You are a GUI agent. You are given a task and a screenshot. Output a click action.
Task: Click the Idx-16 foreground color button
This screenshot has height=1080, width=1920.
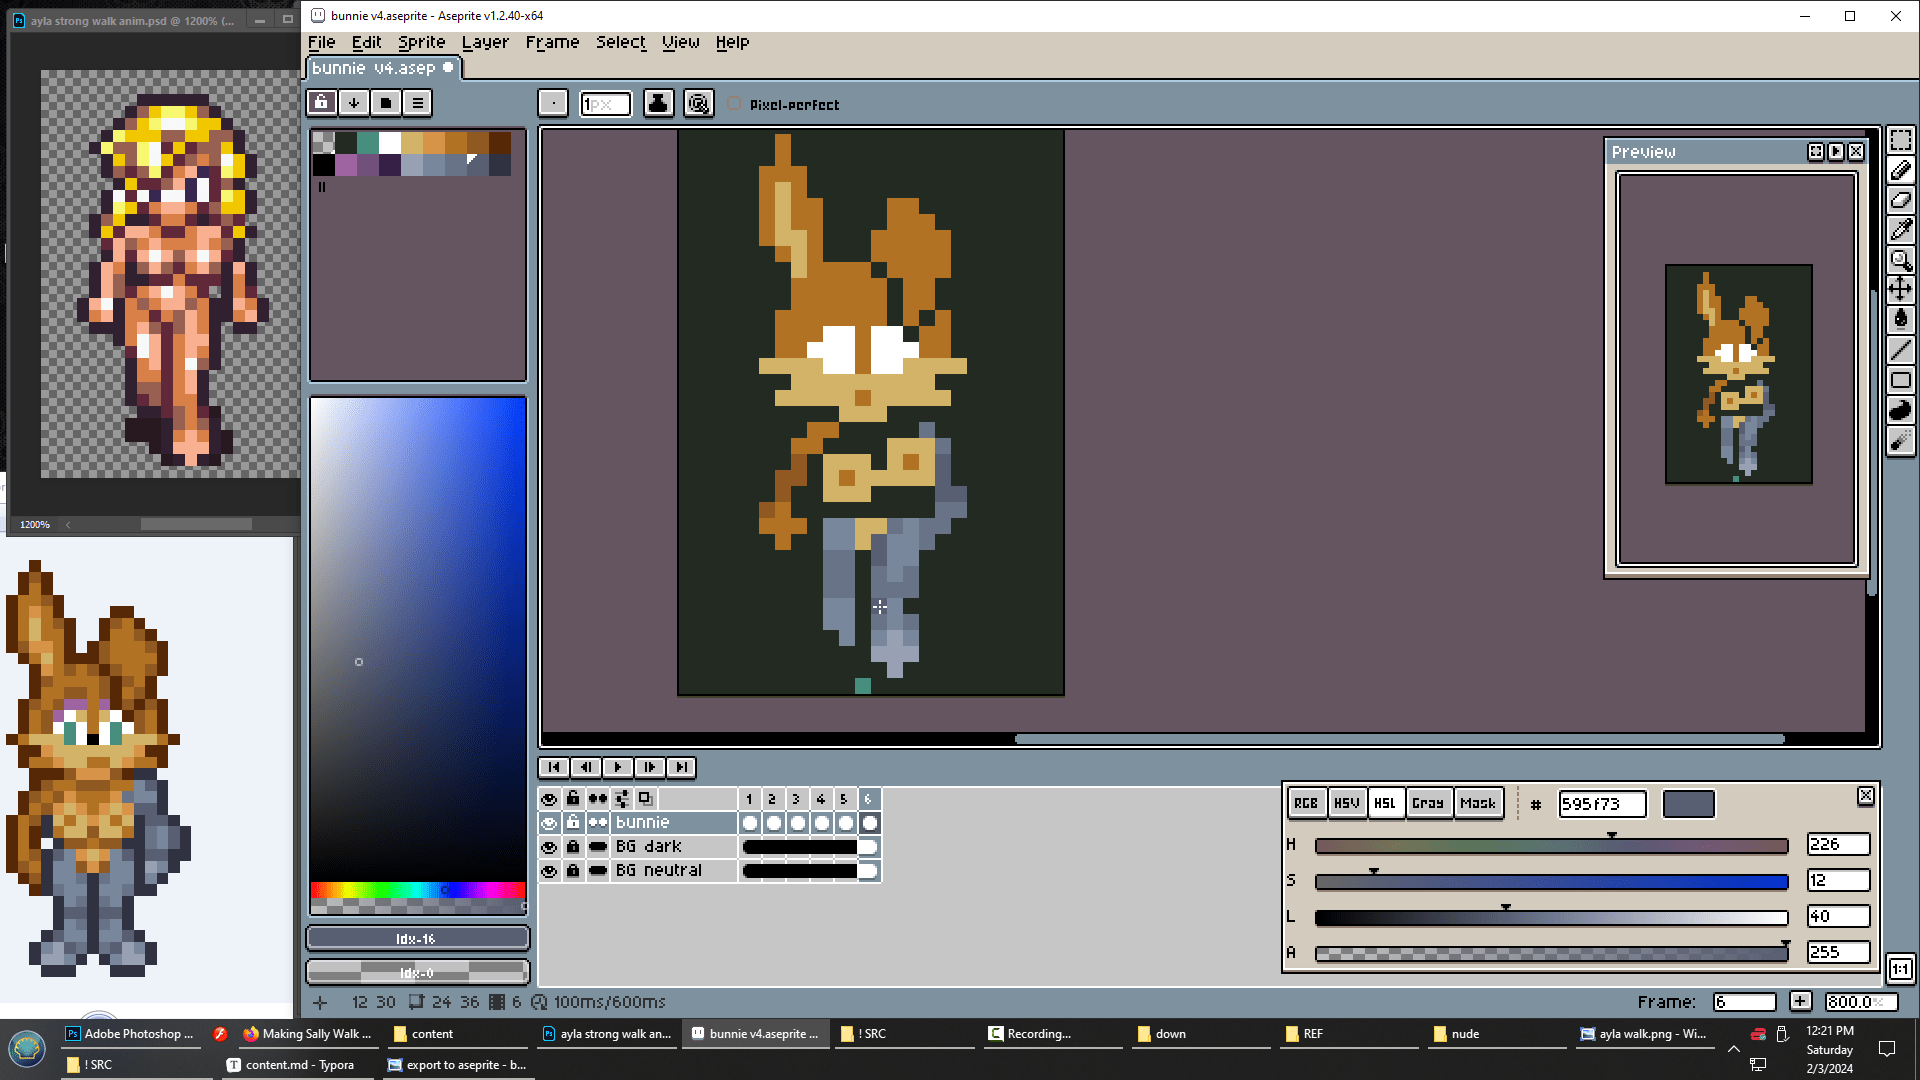click(417, 939)
